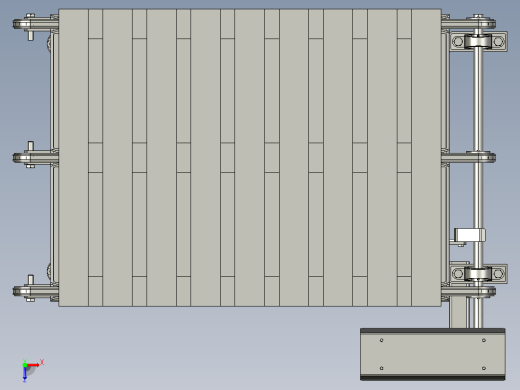Screen dimensions: 520x390
Task: Select the blue downward axis arrow on the triad
Action: 25,374
